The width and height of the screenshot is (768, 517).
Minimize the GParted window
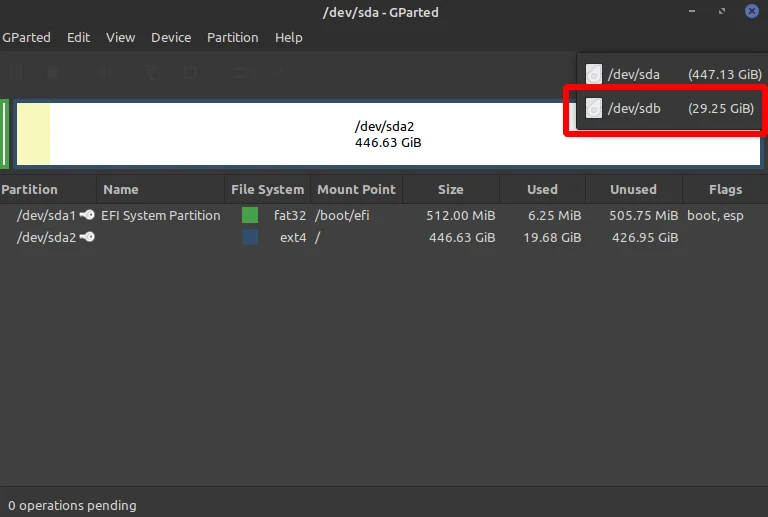tap(692, 11)
